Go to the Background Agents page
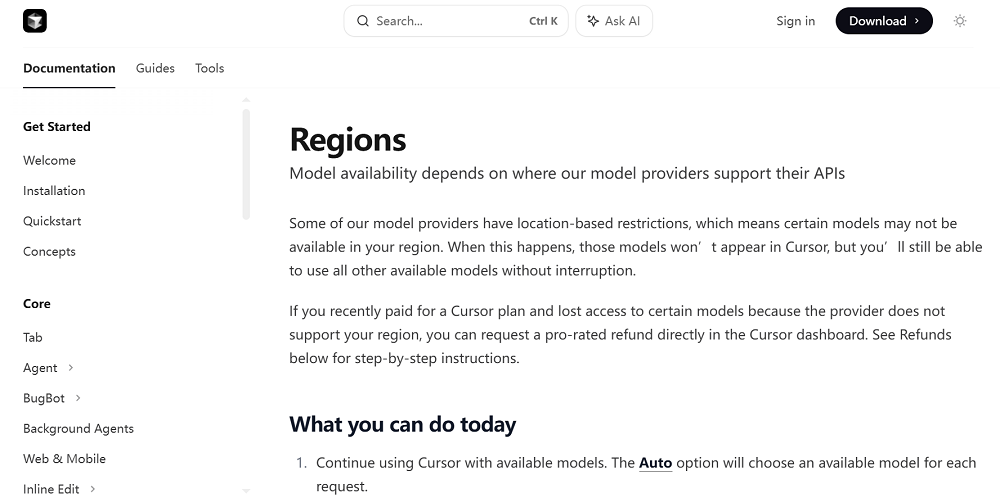 click(x=78, y=428)
